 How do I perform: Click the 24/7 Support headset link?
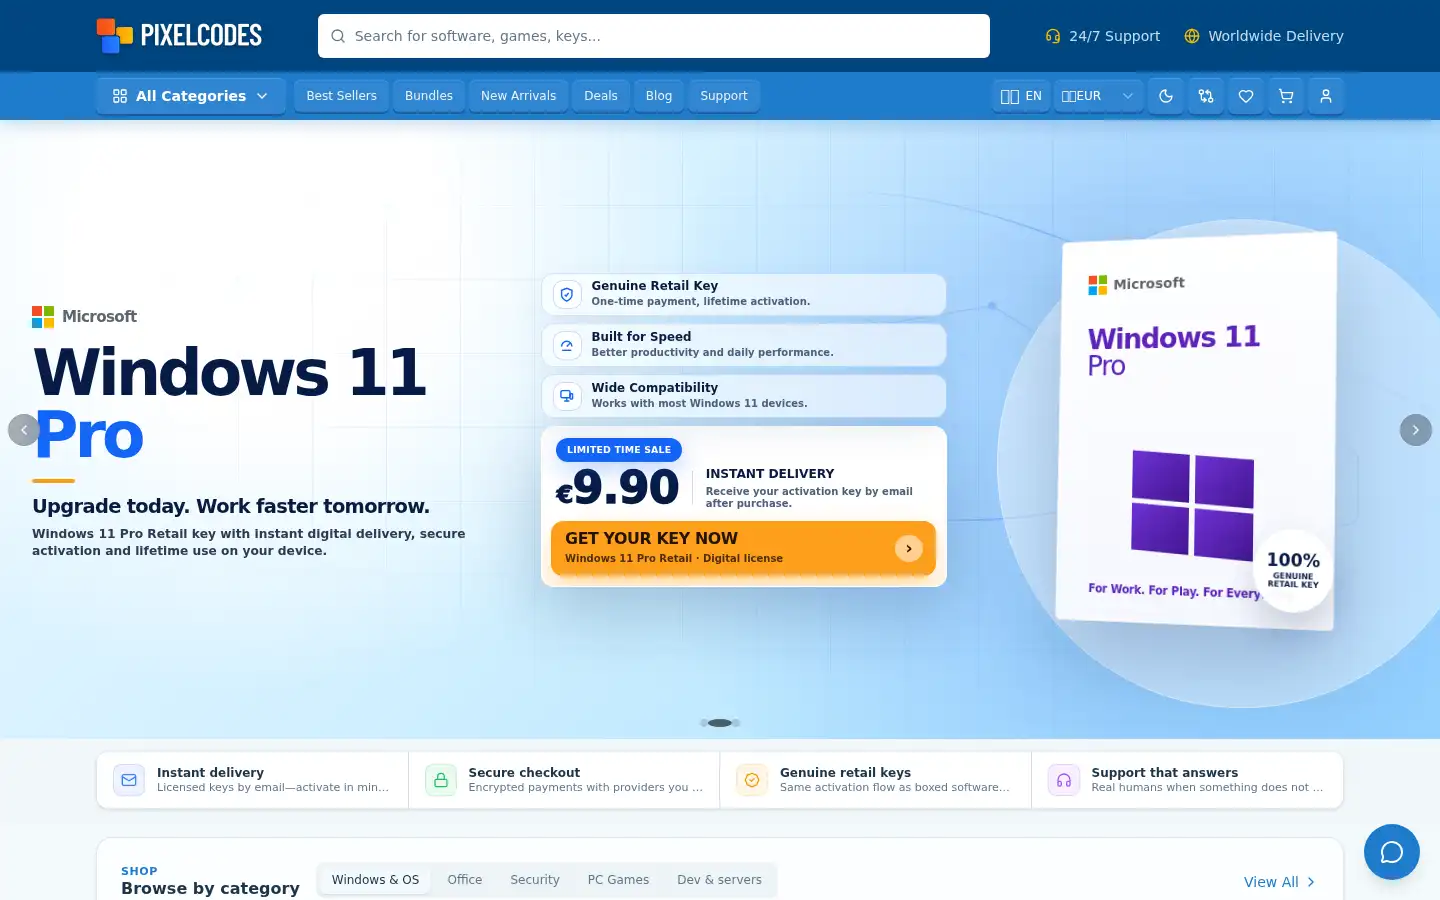pos(1103,36)
